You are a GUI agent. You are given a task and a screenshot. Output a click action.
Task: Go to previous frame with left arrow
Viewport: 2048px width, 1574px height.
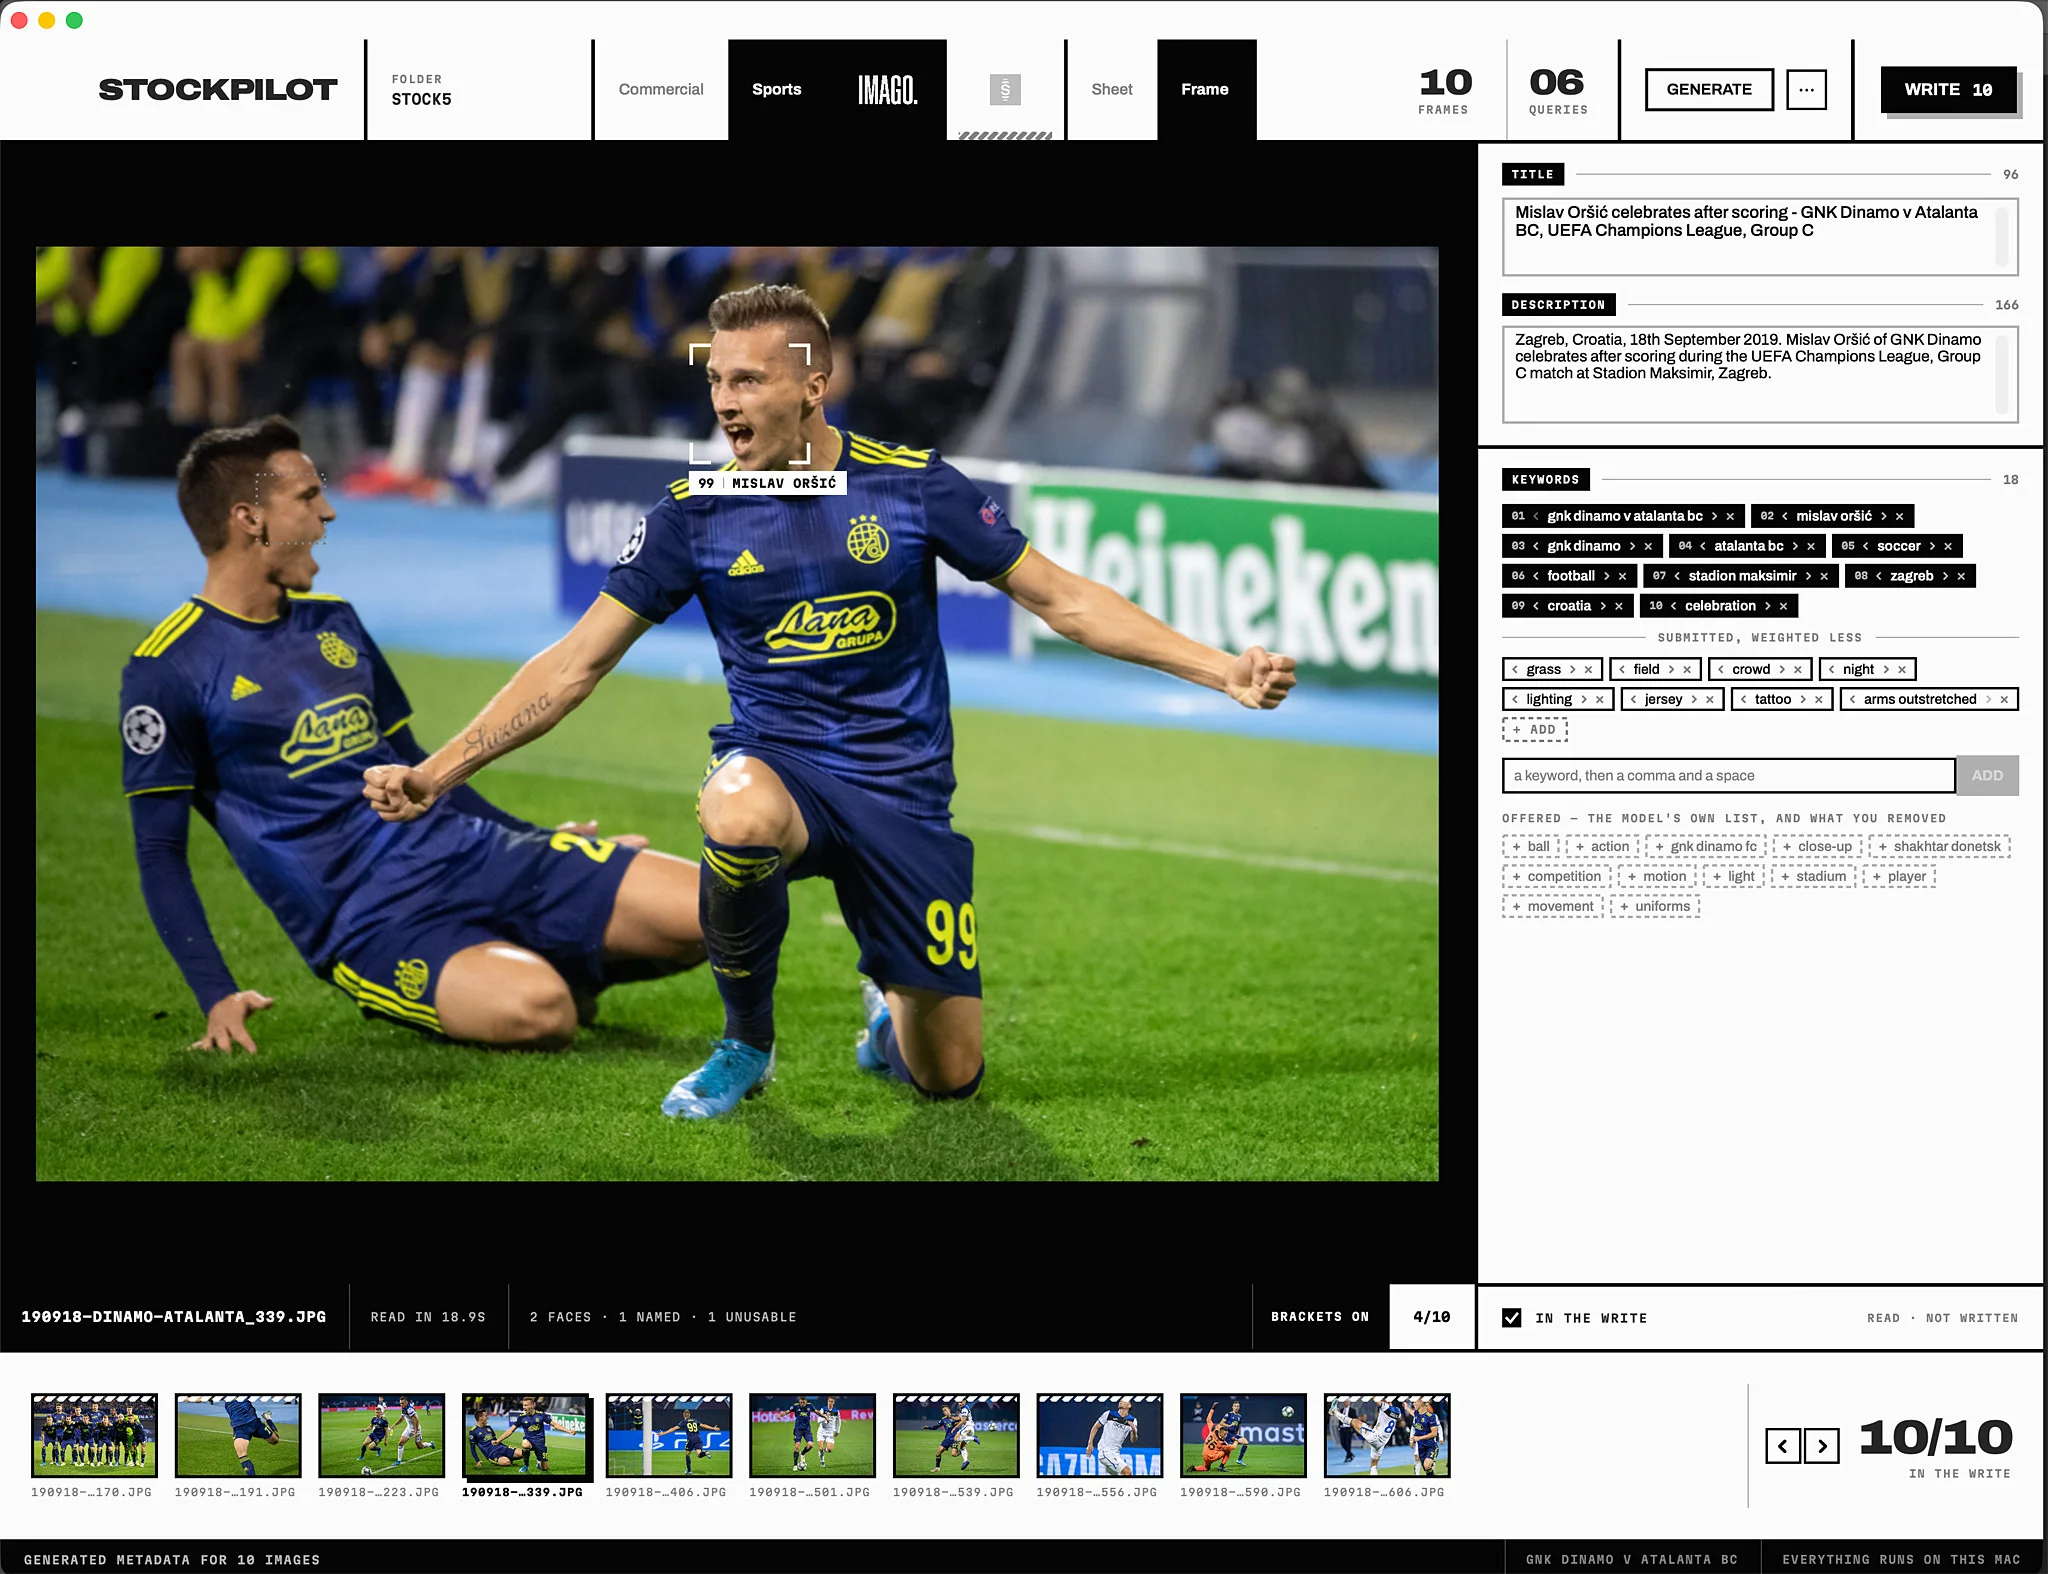pyautogui.click(x=1783, y=1446)
